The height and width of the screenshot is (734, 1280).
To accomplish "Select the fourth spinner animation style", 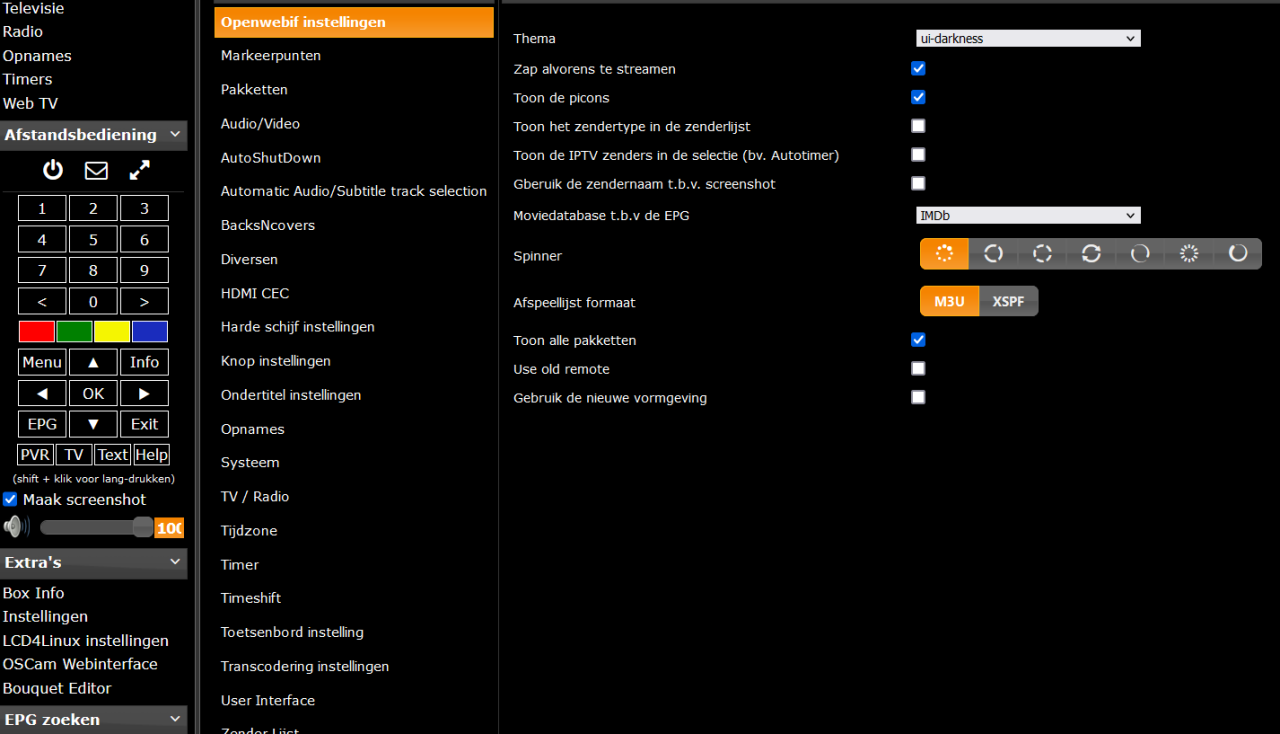I will pyautogui.click(x=1091, y=254).
